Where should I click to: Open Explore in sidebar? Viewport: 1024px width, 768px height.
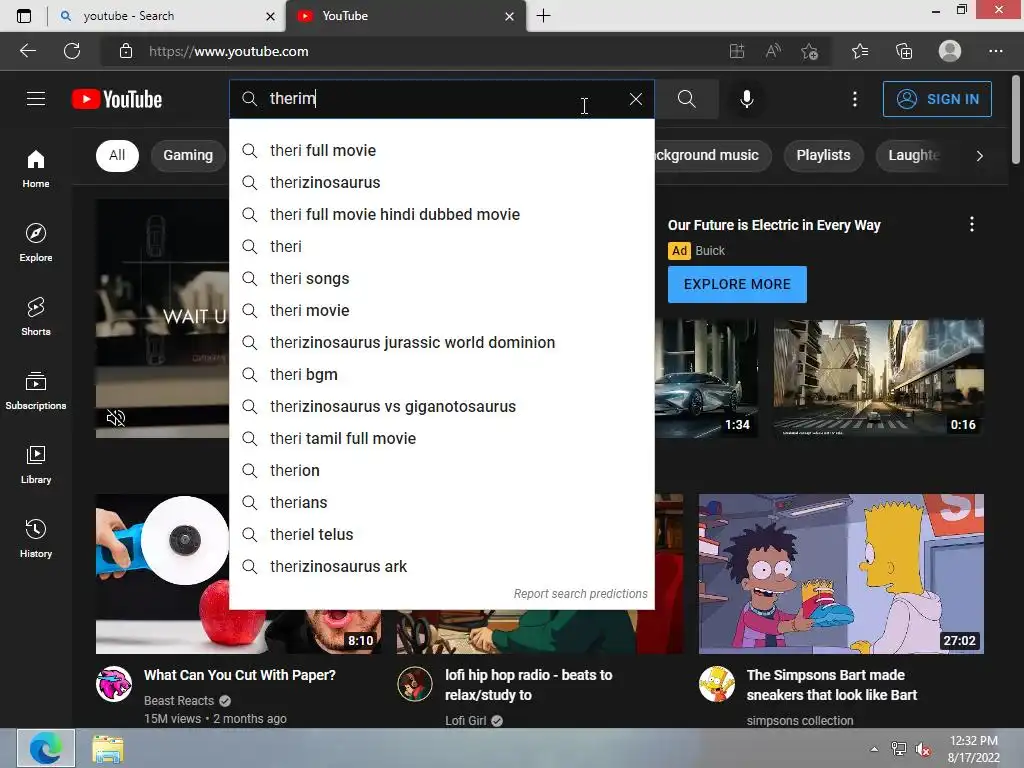coord(36,242)
